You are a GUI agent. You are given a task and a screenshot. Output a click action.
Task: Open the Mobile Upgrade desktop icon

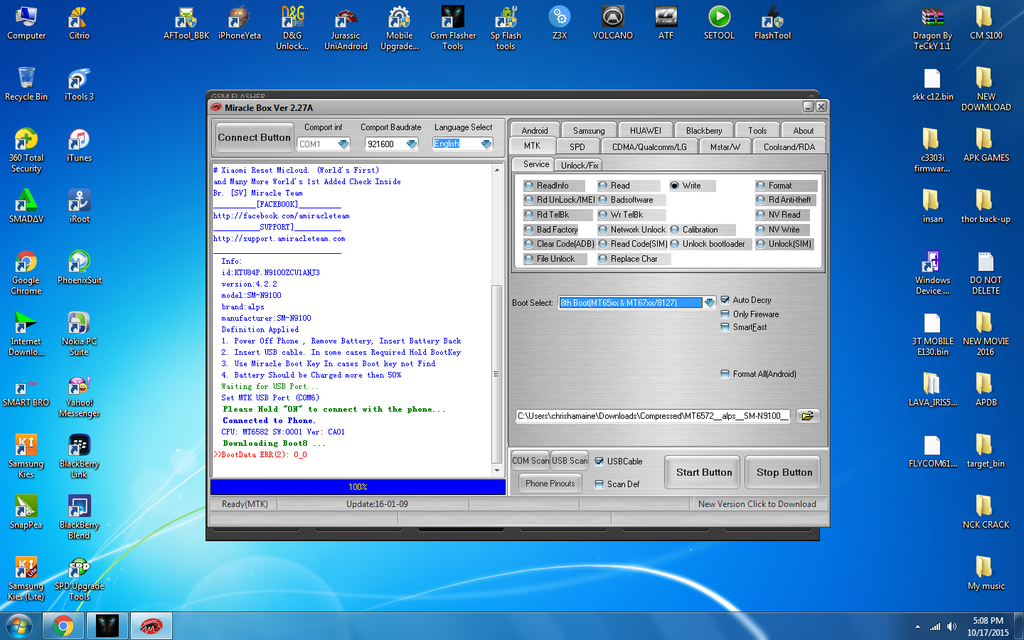click(x=399, y=28)
